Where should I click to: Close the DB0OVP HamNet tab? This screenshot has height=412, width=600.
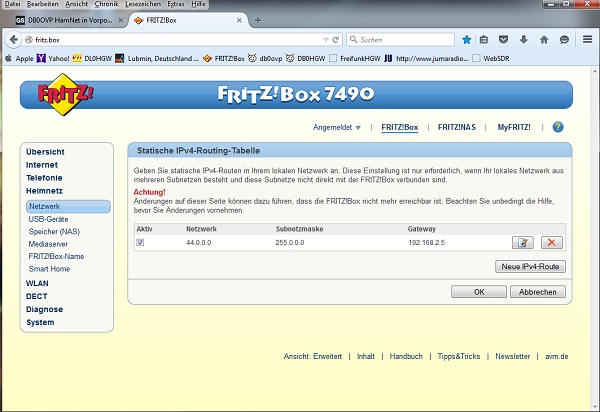click(121, 20)
